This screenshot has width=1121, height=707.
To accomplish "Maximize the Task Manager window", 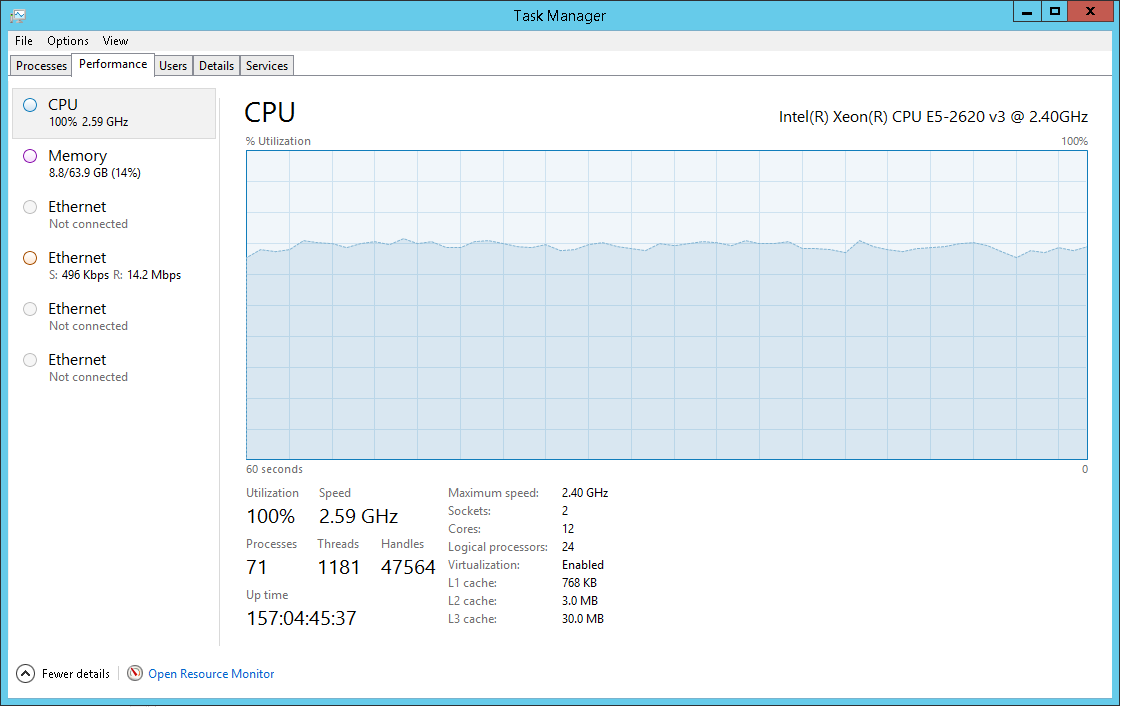I will pos(1055,12).
